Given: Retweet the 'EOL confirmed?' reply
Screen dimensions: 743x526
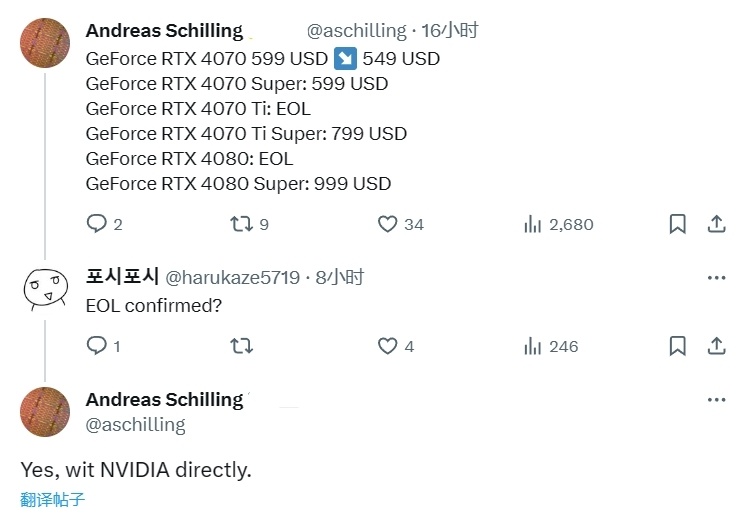Looking at the screenshot, I should tap(241, 346).
